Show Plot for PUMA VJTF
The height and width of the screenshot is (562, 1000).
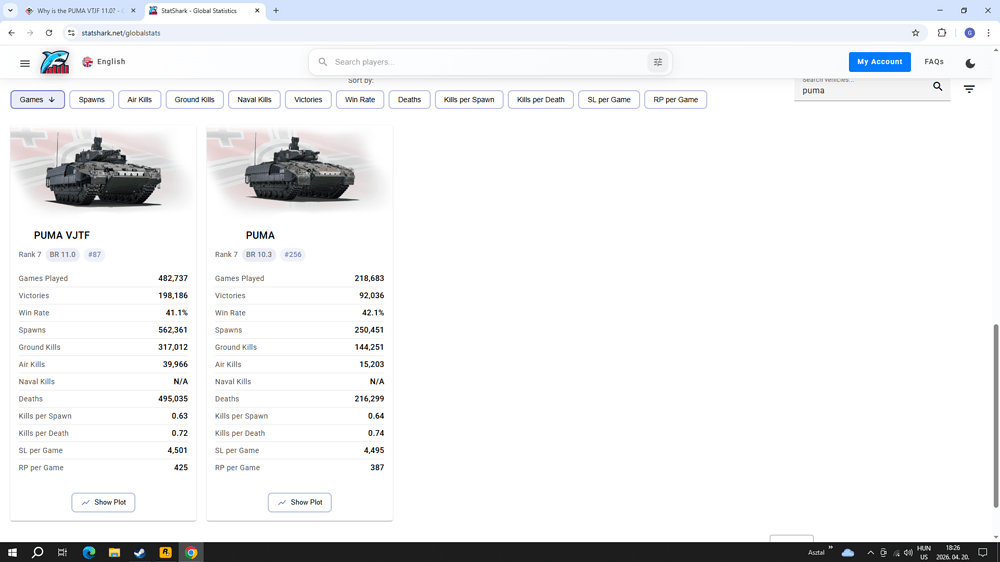(x=103, y=503)
